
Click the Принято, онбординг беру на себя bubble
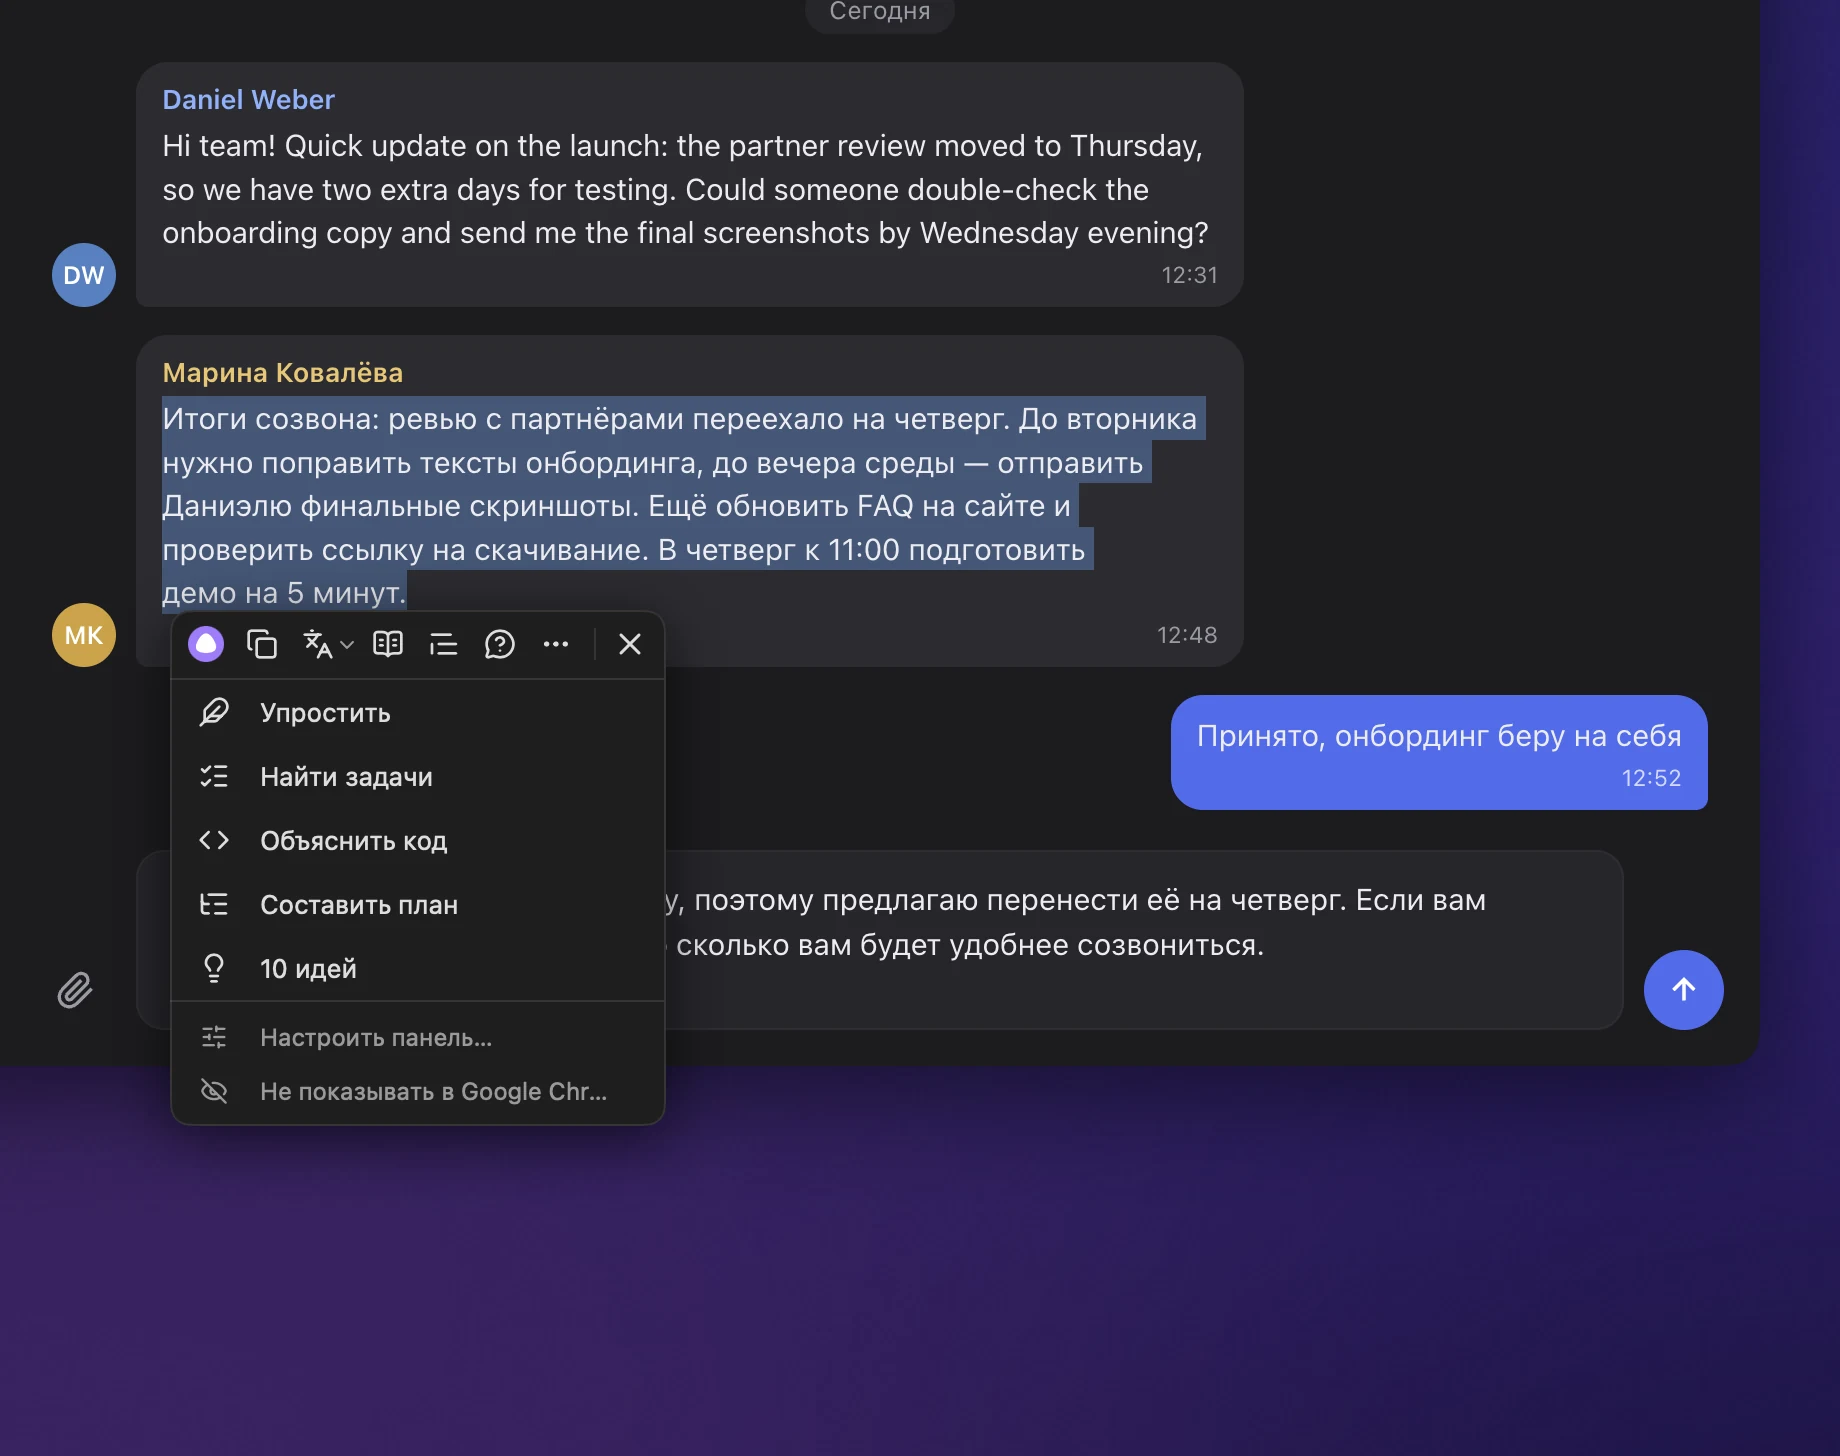[1439, 752]
